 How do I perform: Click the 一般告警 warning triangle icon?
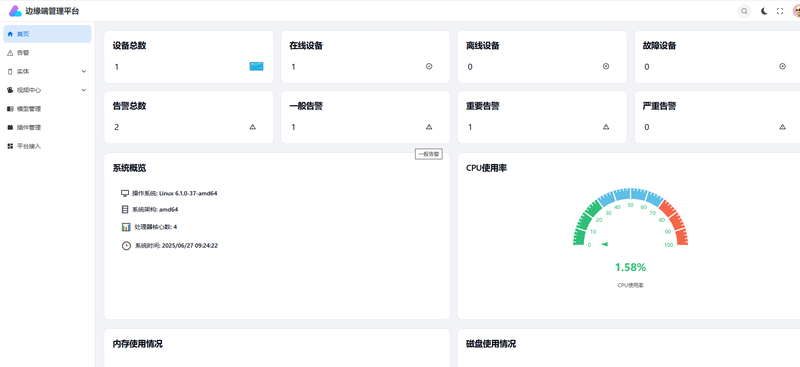429,127
